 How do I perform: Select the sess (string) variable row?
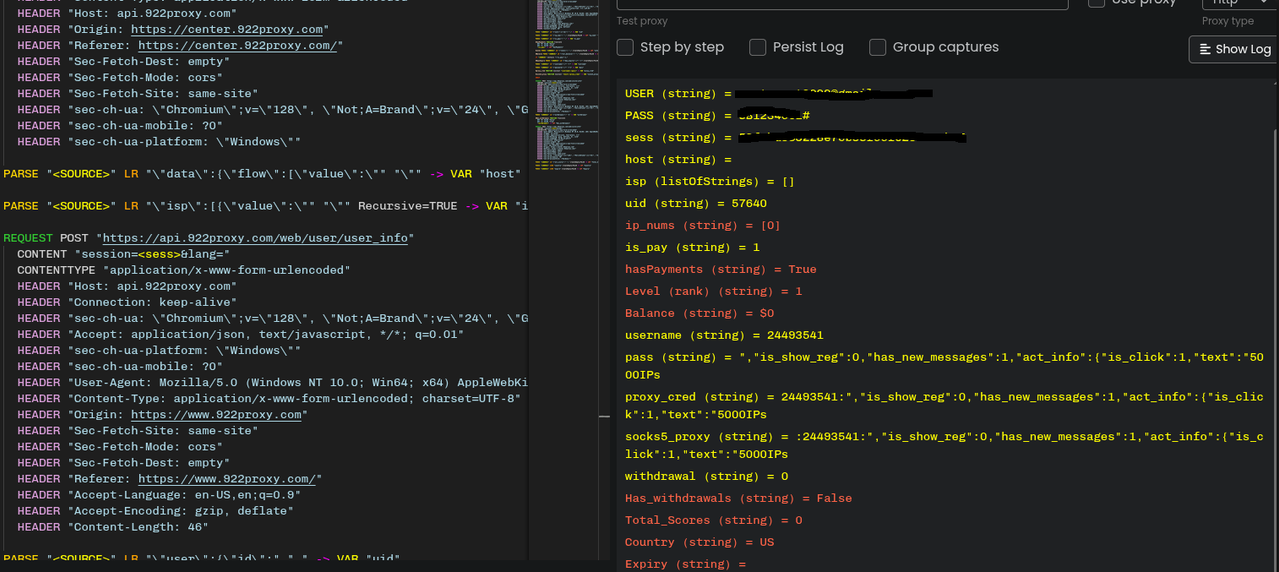795,137
